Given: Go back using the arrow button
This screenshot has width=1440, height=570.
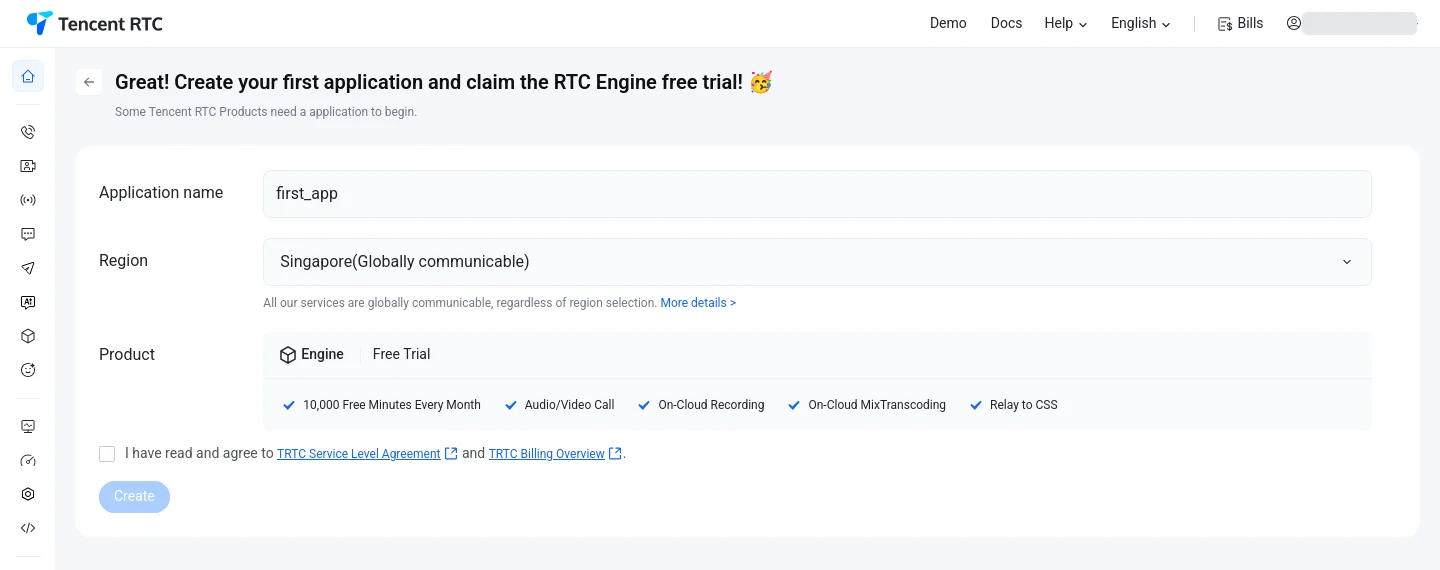Looking at the screenshot, I should 89,82.
